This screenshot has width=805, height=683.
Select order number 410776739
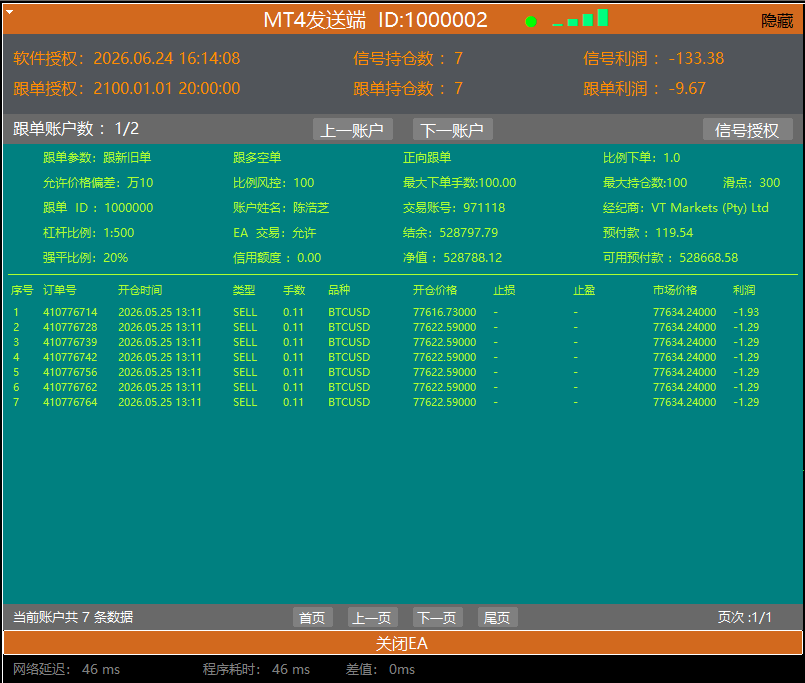pyautogui.click(x=70, y=342)
